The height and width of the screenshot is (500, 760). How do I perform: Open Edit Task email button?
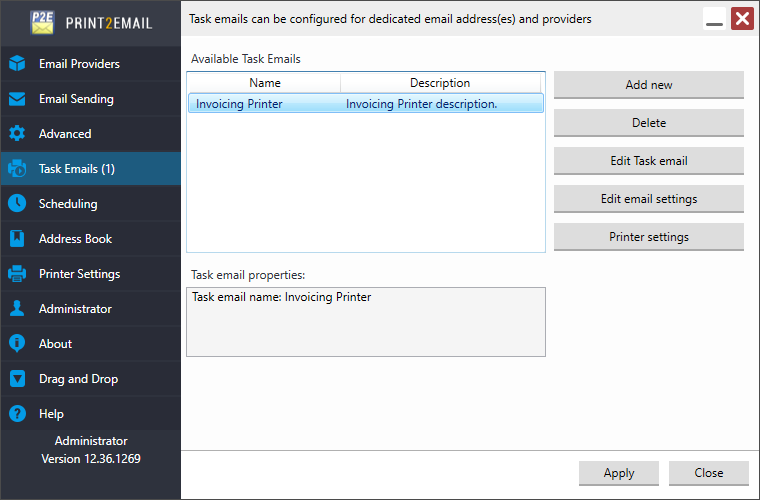click(649, 161)
